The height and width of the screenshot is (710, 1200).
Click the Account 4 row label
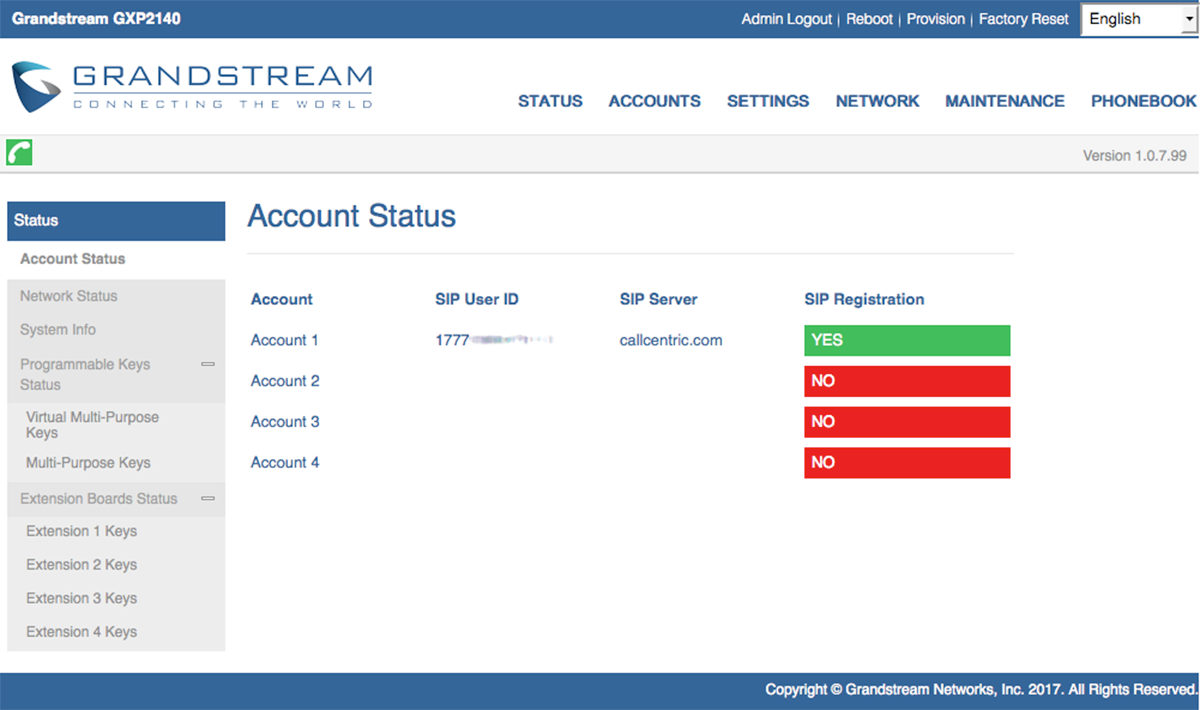[x=285, y=463]
